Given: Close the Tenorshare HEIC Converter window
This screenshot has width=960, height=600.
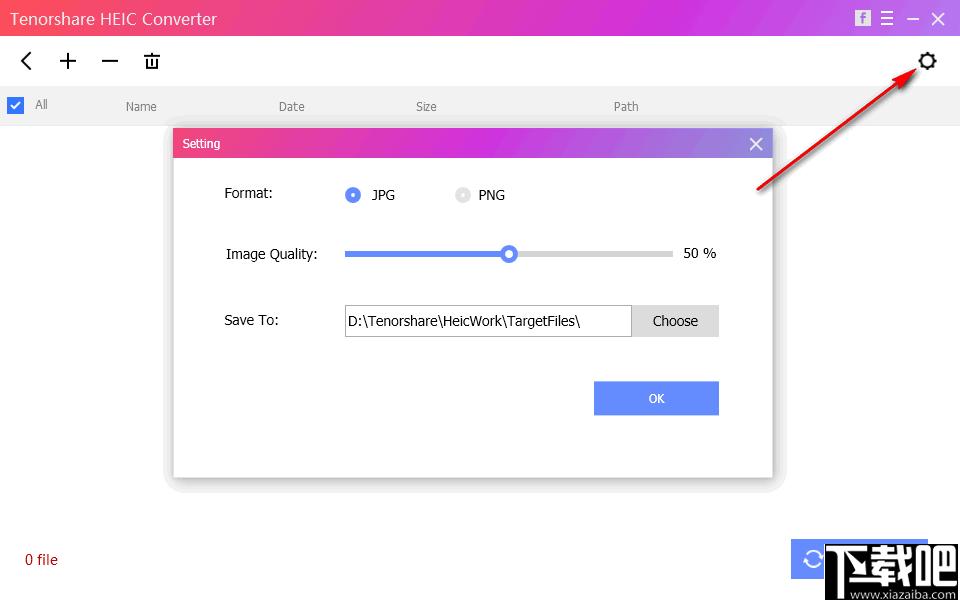Looking at the screenshot, I should pos(938,19).
